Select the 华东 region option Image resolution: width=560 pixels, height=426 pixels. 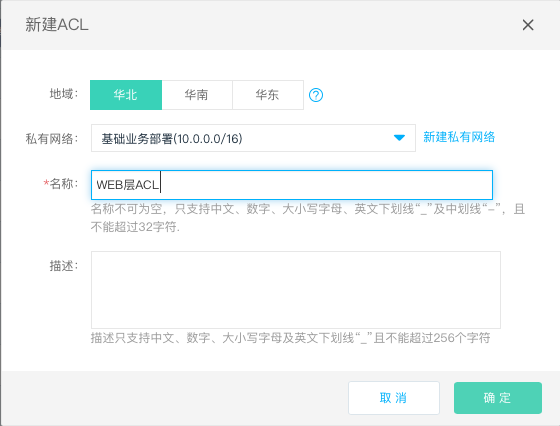tap(268, 95)
